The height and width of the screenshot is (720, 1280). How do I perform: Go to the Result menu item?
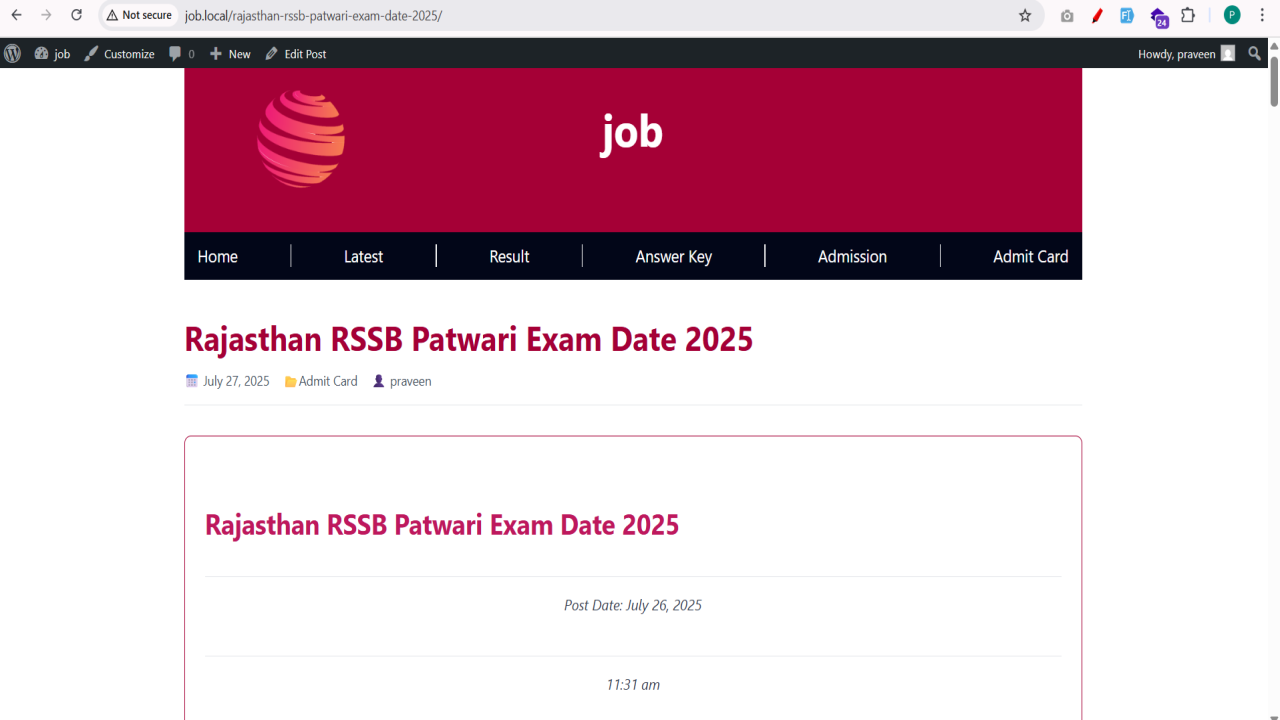[509, 257]
